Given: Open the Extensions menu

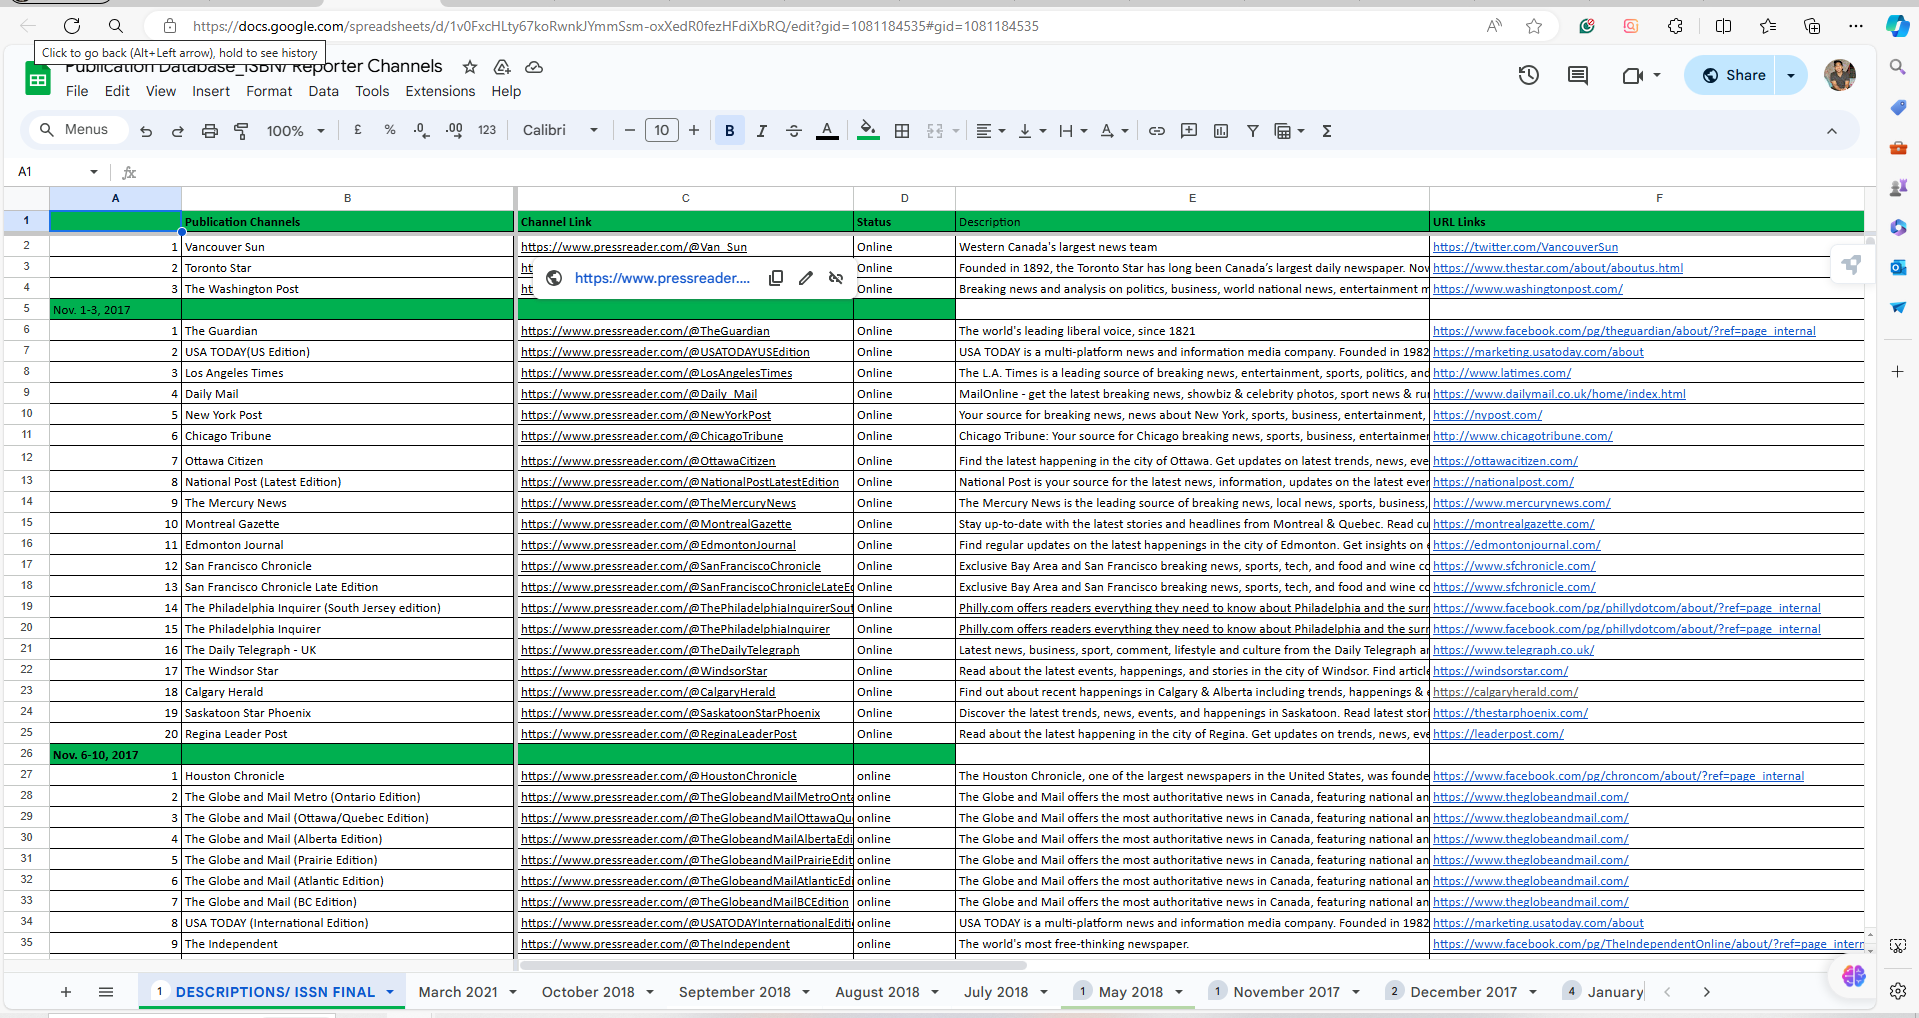Looking at the screenshot, I should click(x=440, y=91).
